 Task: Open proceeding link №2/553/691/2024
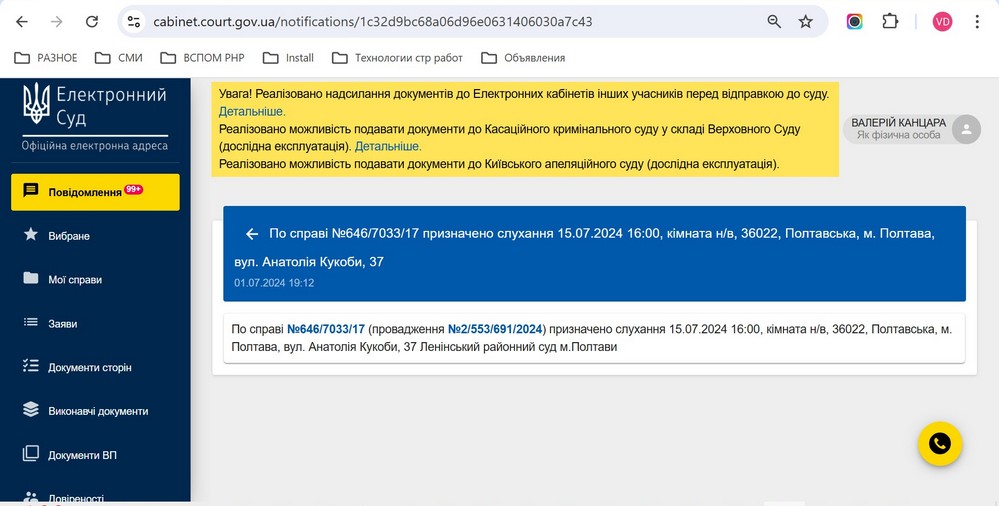point(495,329)
